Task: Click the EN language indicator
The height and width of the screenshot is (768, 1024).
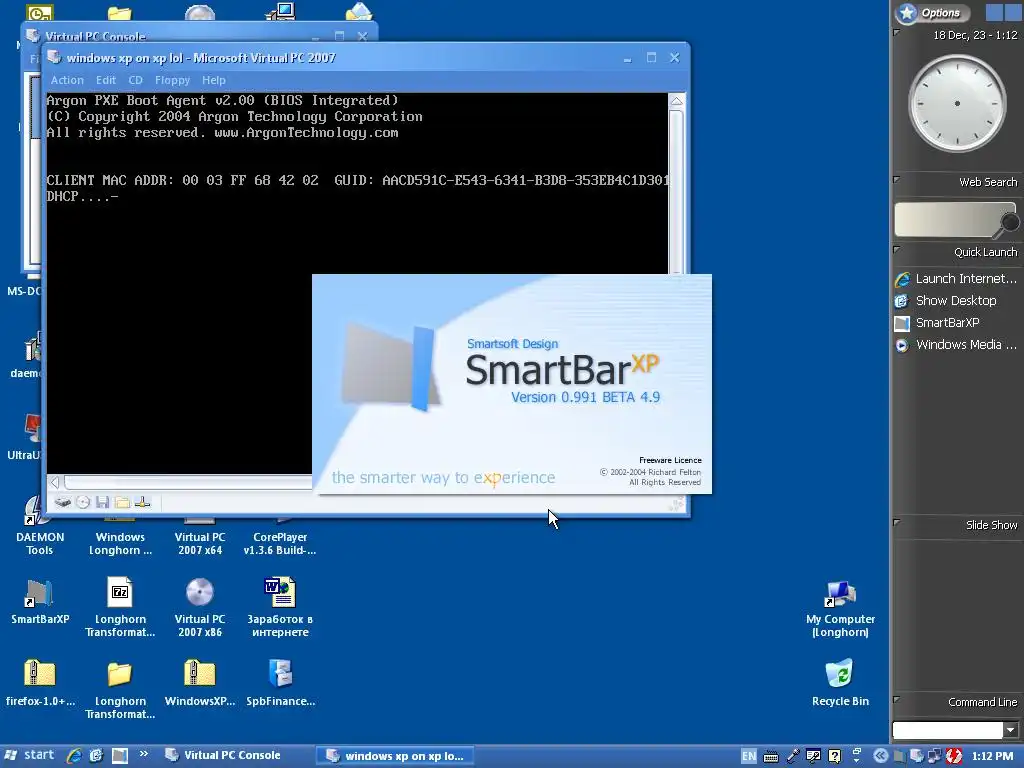Action: (x=748, y=756)
